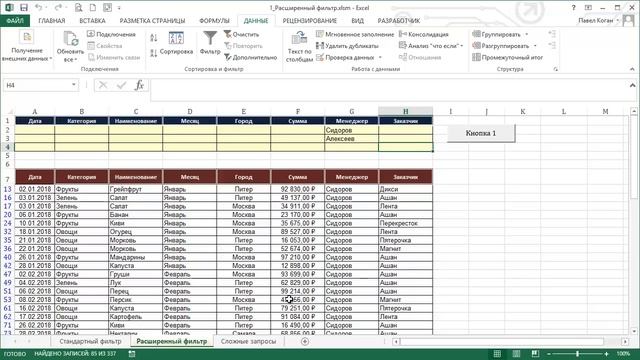Collapse the ribbon with the arrow
Viewport: 640px width, 360px height.
point(632,69)
